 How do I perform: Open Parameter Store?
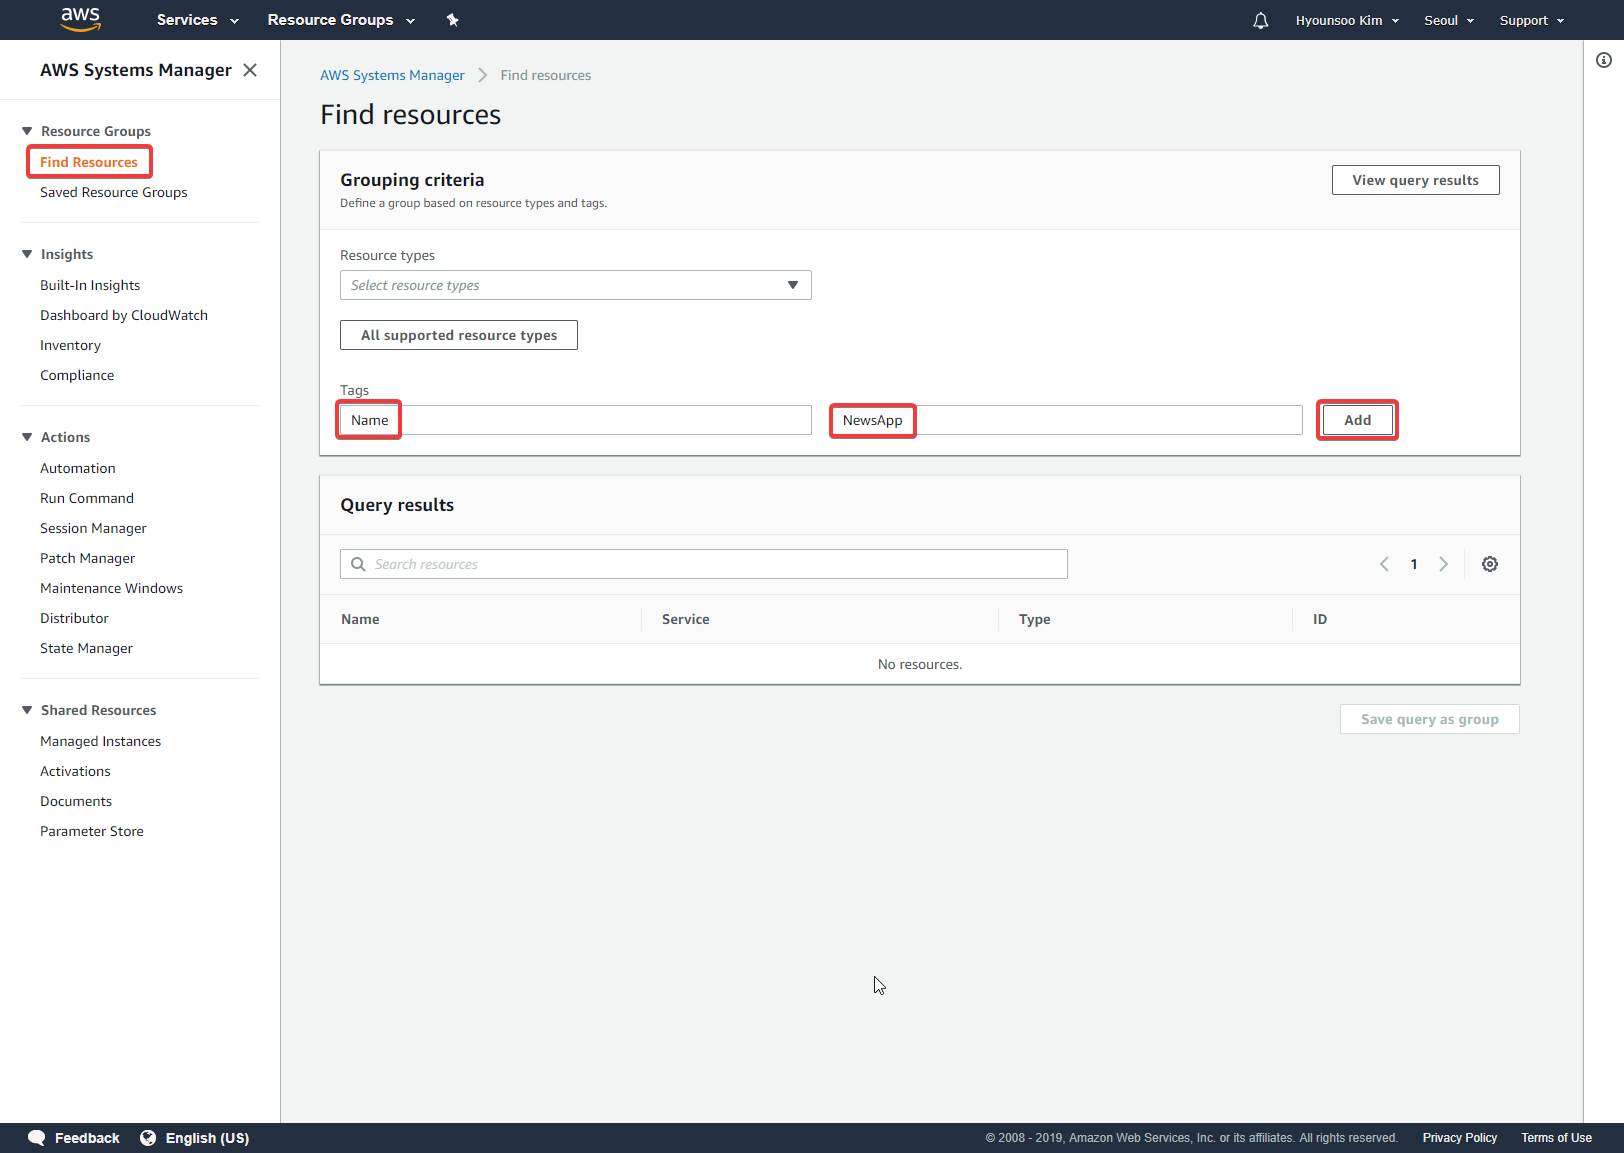click(x=92, y=831)
